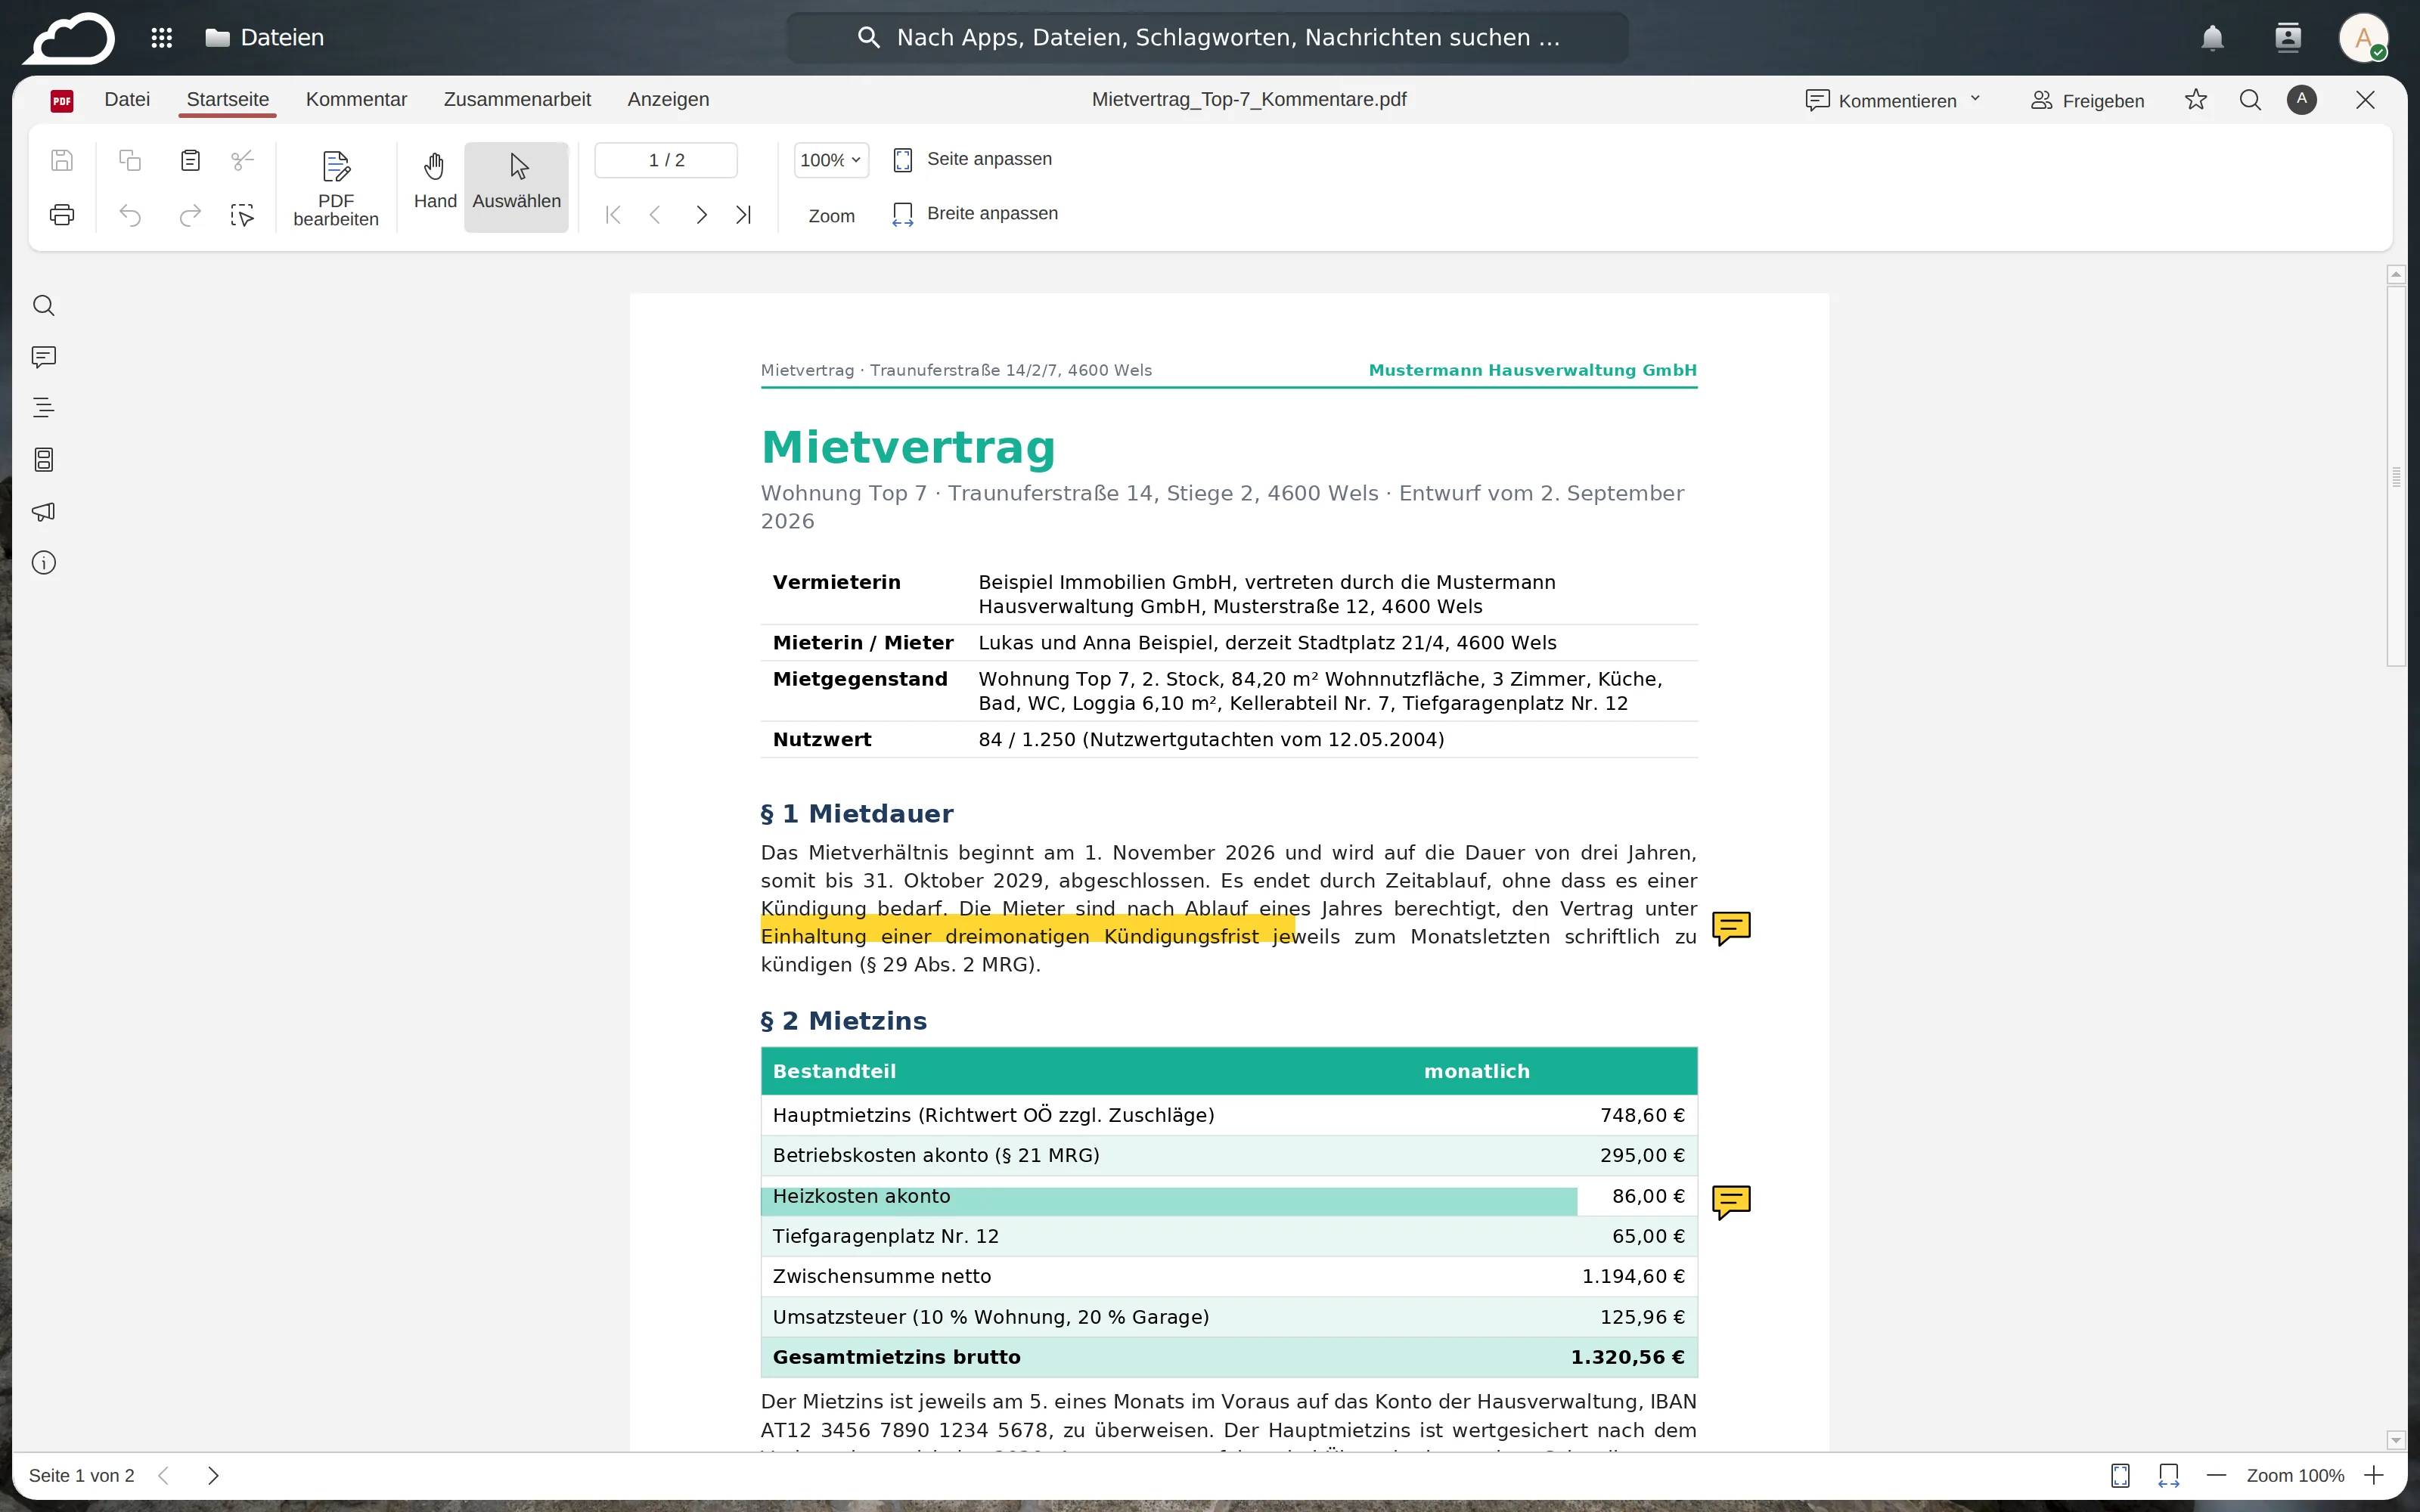The height and width of the screenshot is (1512, 2420).
Task: Open the headings navigation panel
Action: click(44, 408)
